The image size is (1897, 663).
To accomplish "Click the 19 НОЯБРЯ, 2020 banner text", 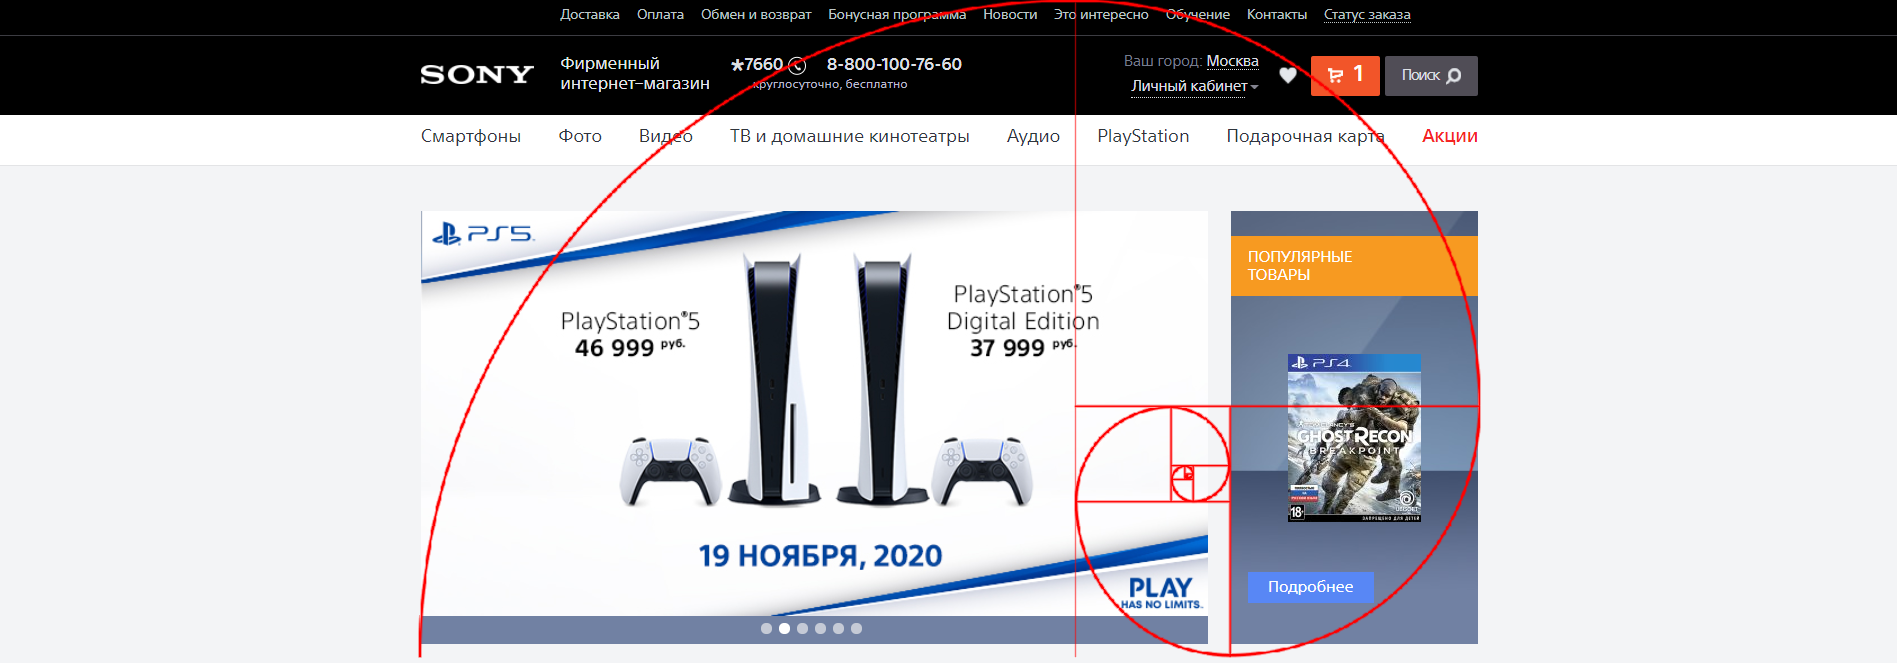I will click(x=820, y=556).
